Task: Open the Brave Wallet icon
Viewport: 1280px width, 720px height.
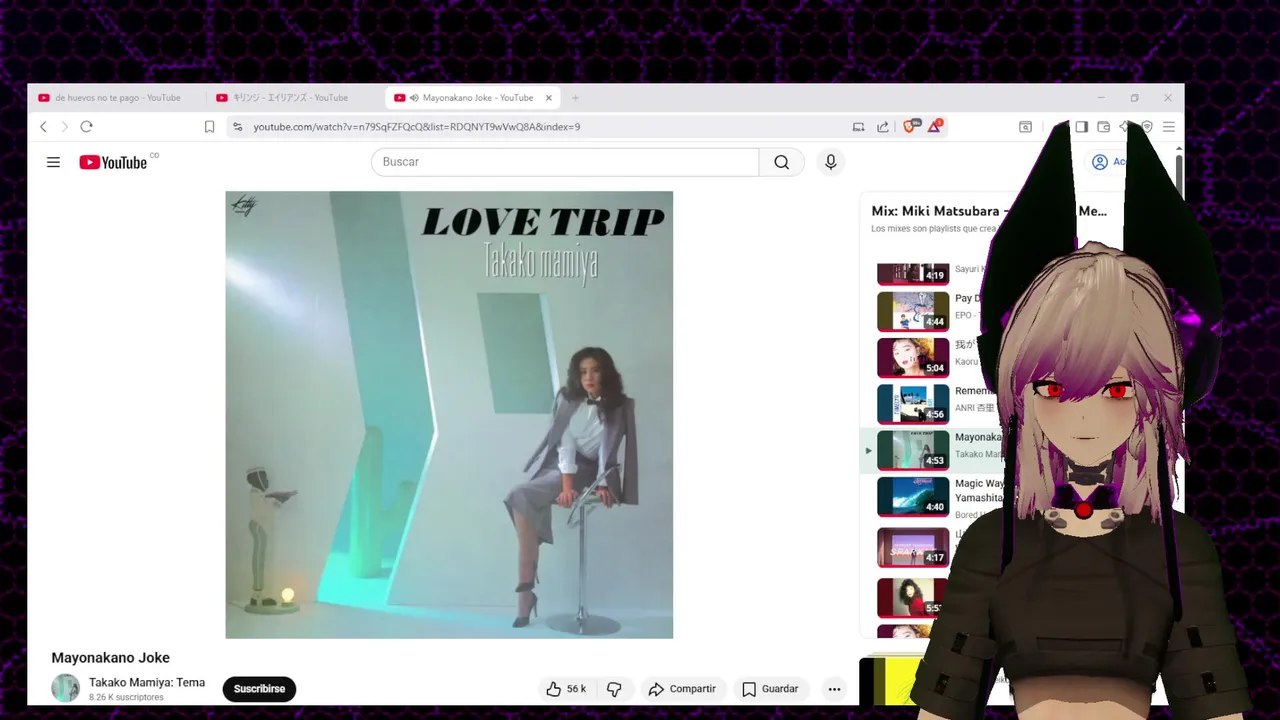Action: coord(1103,127)
